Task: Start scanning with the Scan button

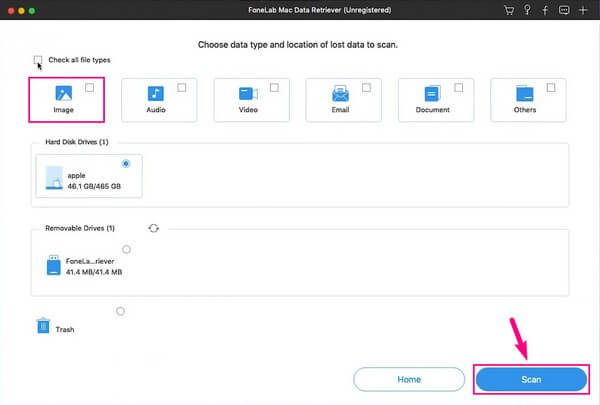Action: click(531, 379)
